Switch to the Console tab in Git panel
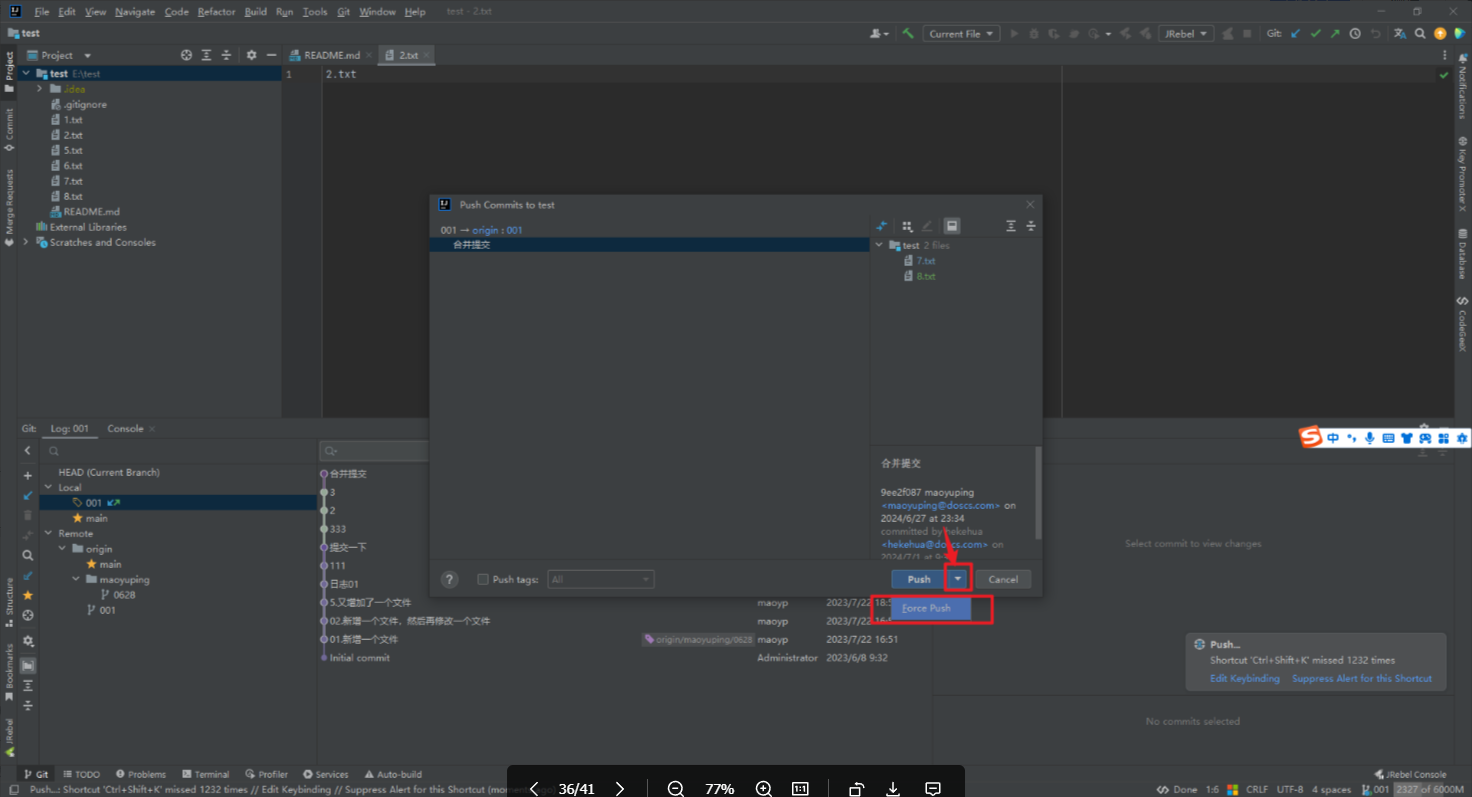 click(x=125, y=429)
